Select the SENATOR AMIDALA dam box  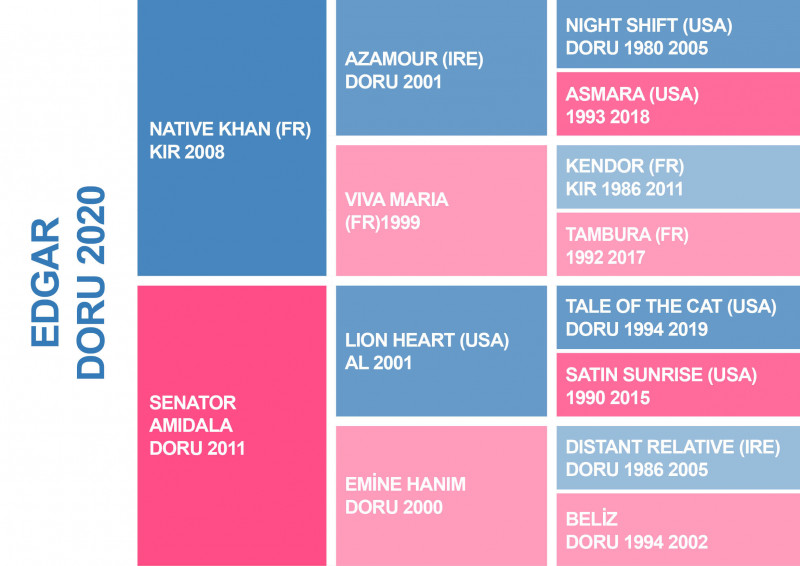232,426
